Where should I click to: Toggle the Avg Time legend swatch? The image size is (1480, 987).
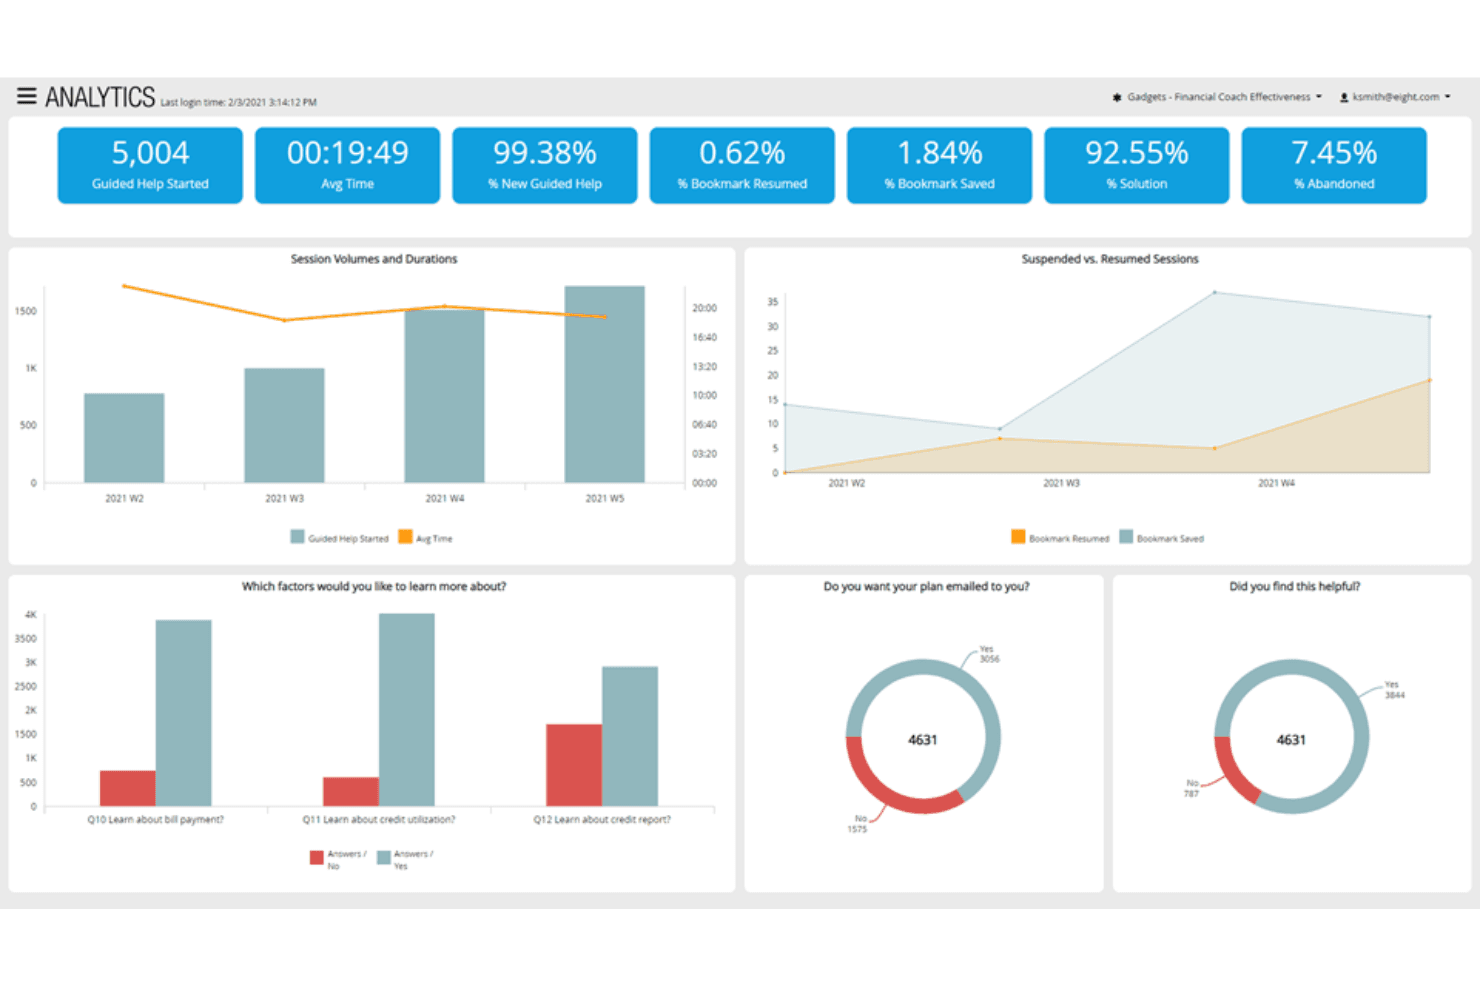405,537
